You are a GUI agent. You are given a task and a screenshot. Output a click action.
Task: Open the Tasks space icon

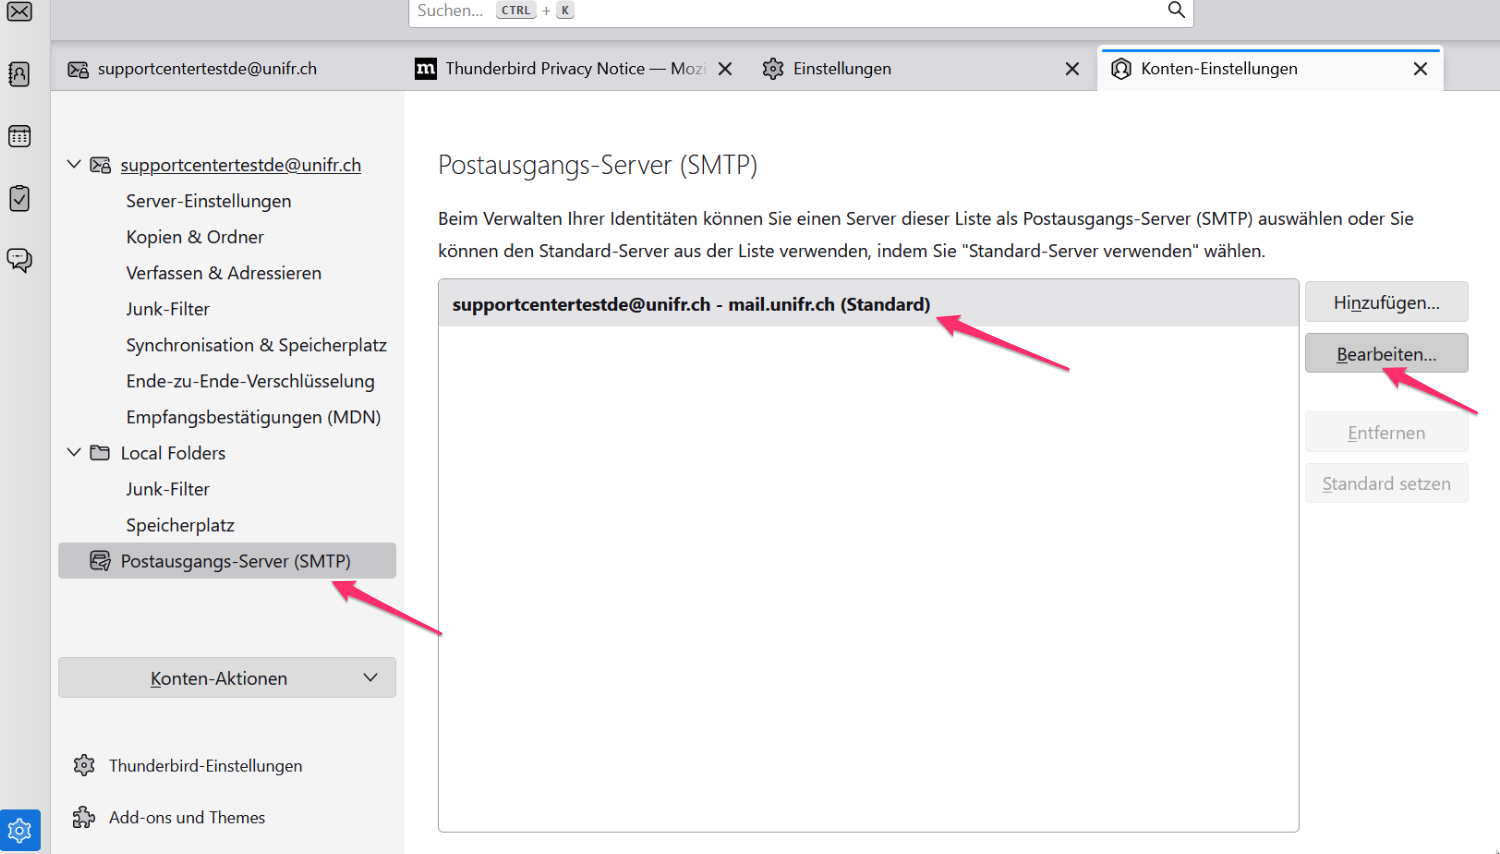19,198
